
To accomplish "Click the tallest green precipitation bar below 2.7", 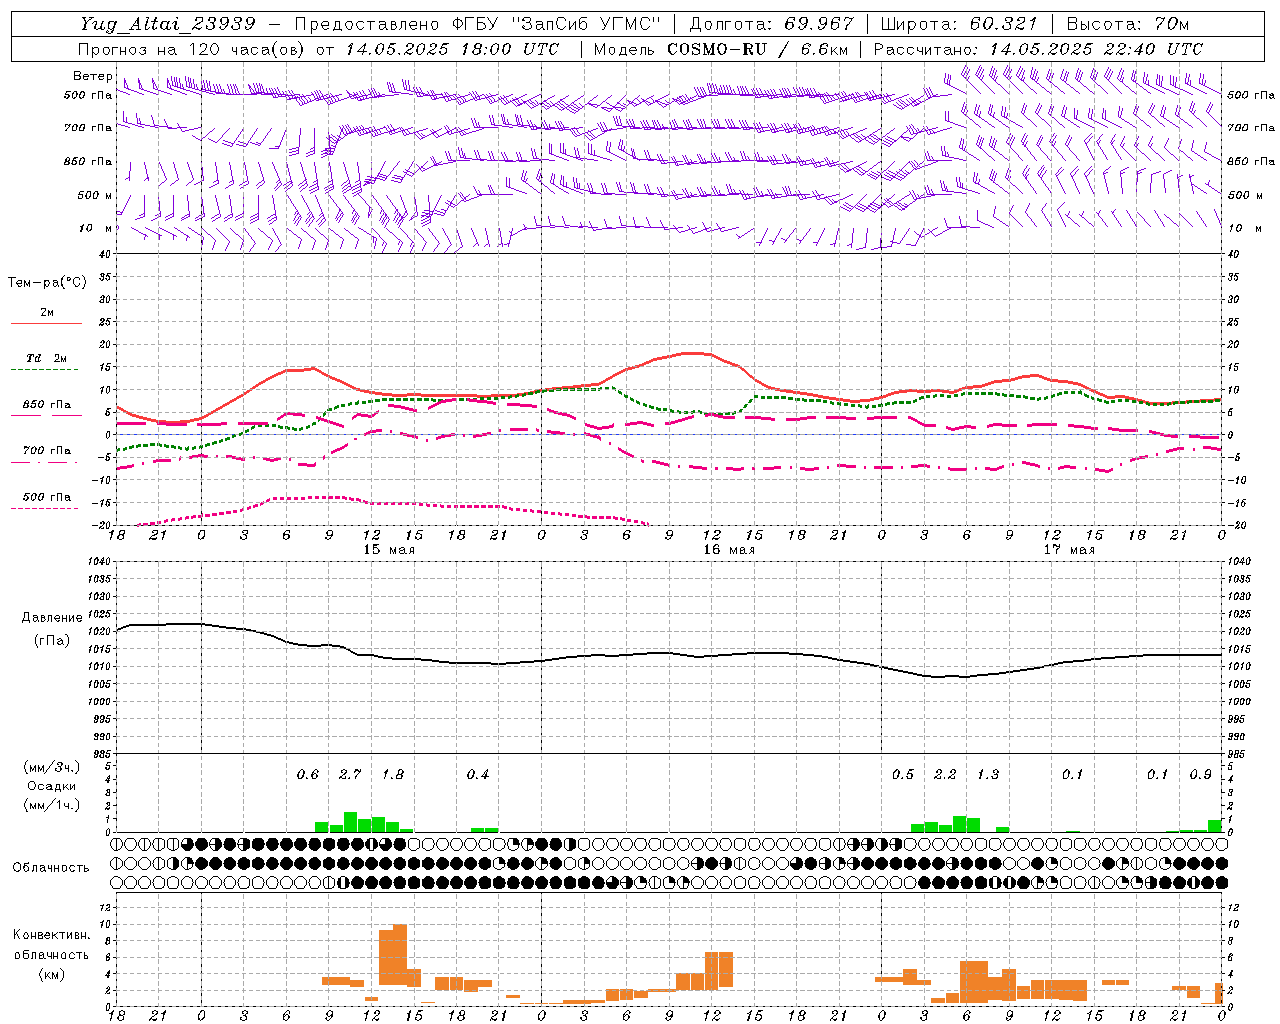I will tap(351, 822).
